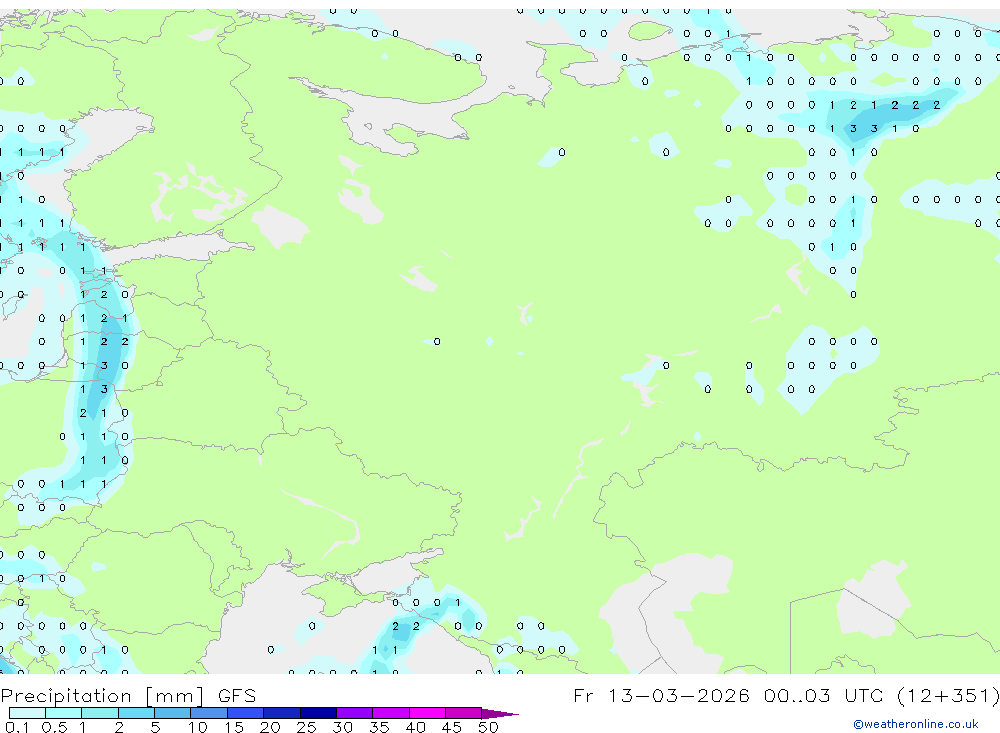
Task: Click the weatheronline.co.uk copyright link
Action: (915, 724)
